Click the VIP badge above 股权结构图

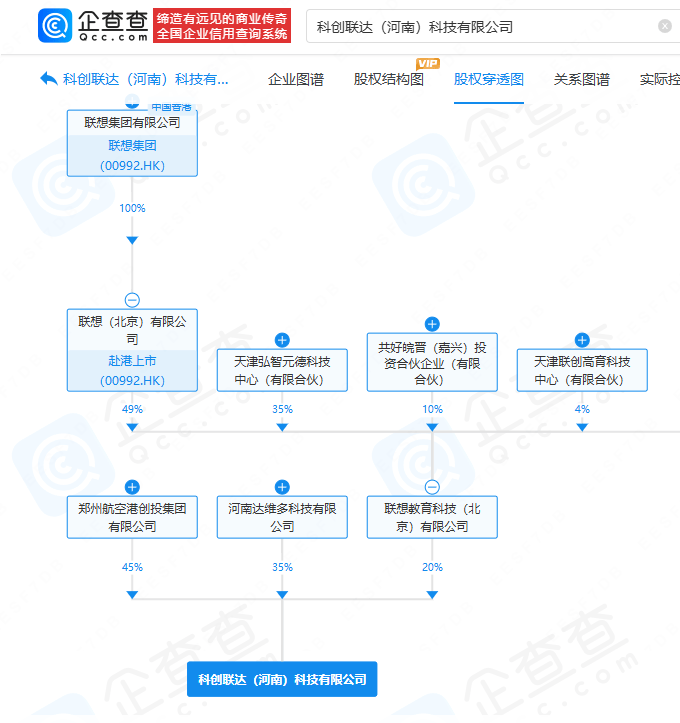428,64
